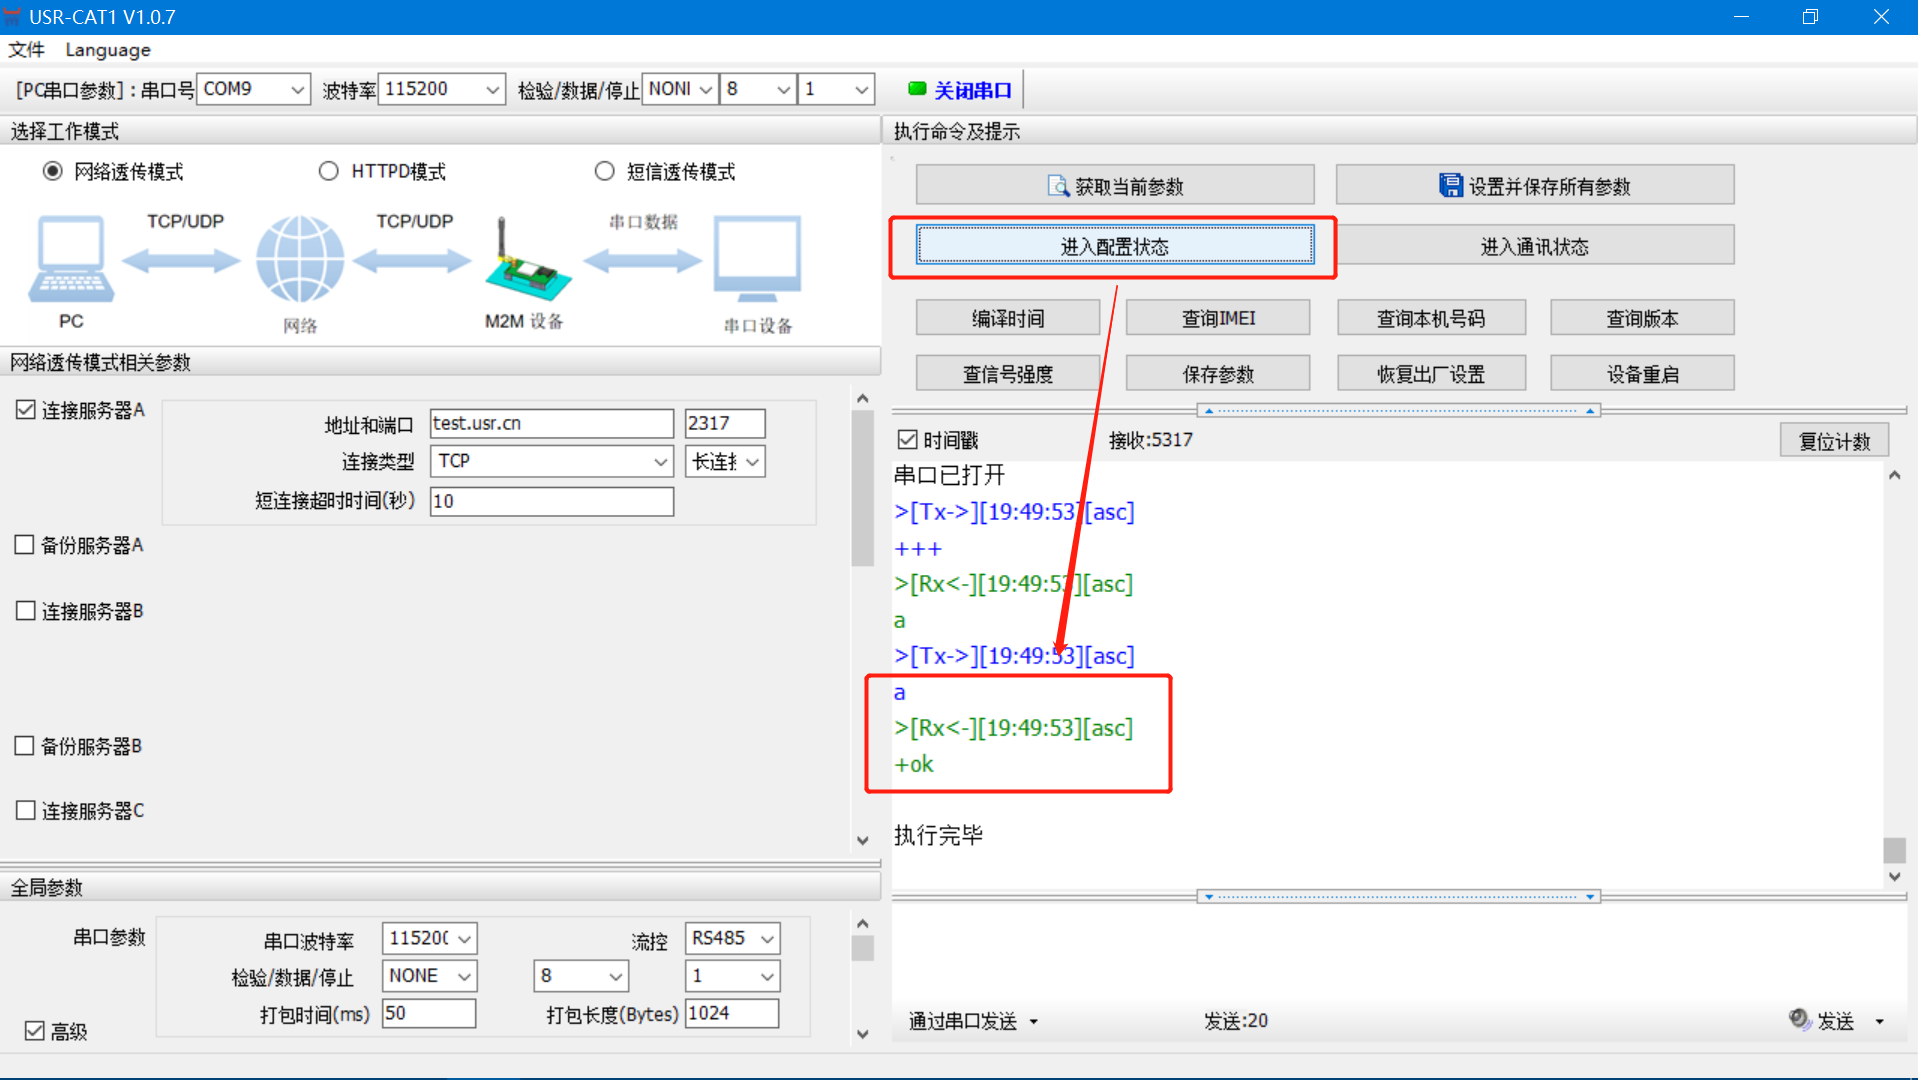Open the TCP connection type dropdown
The image size is (1918, 1080).
(x=552, y=461)
